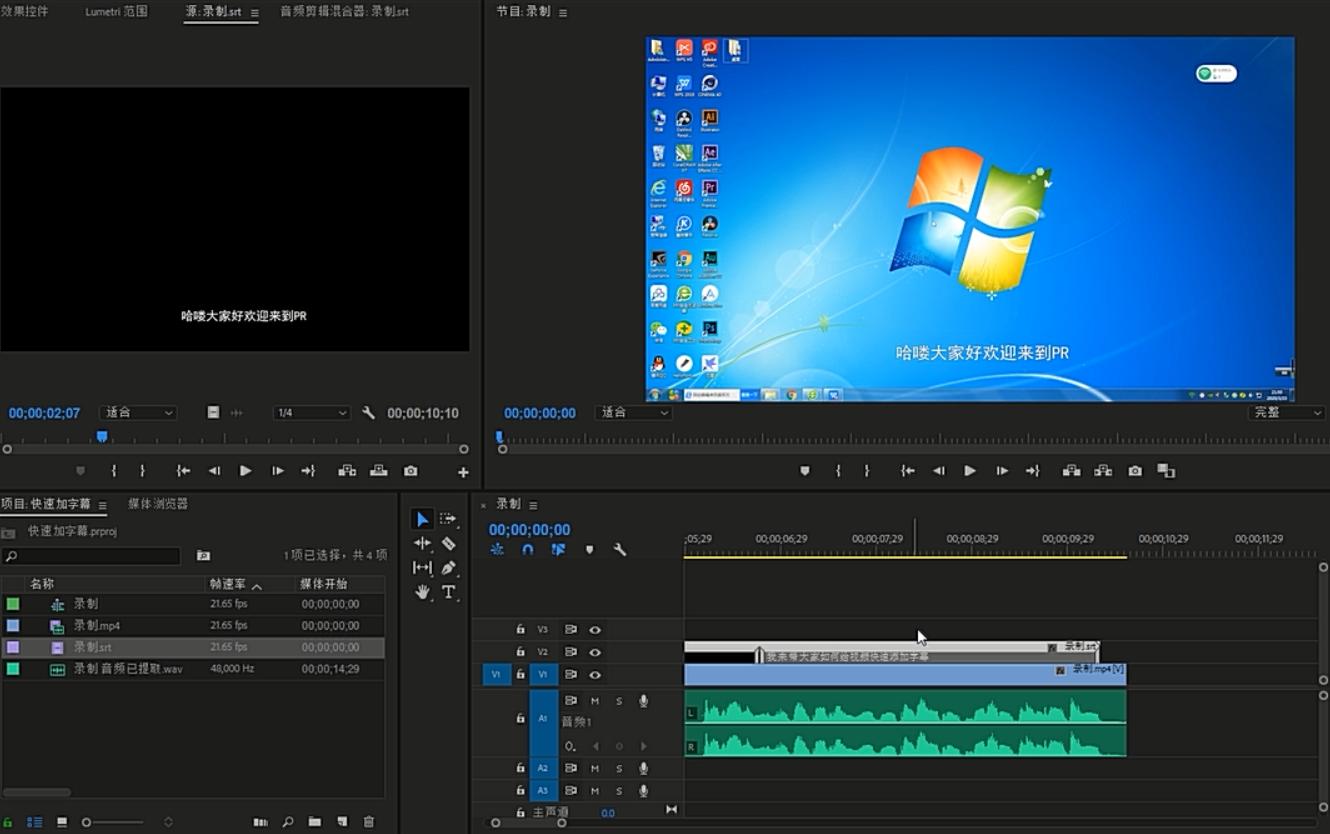Select the Razor tool
This screenshot has height=834, width=1330.
(448, 543)
